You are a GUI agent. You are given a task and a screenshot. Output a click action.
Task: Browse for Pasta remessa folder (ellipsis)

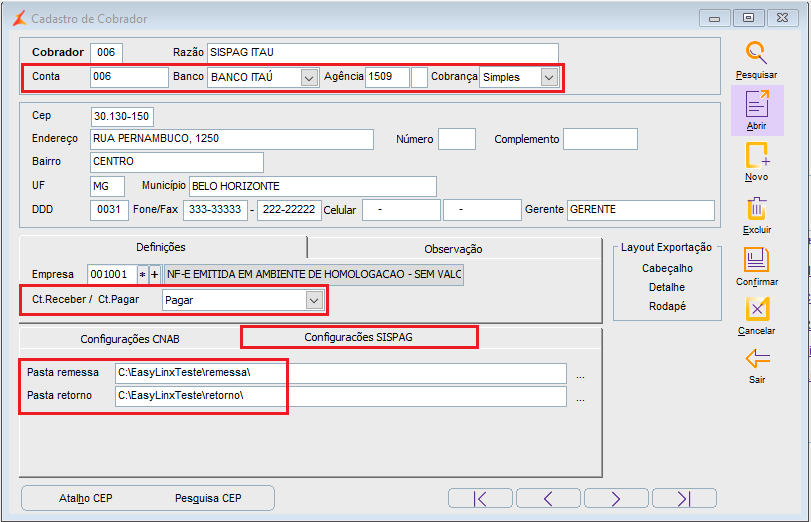click(580, 376)
